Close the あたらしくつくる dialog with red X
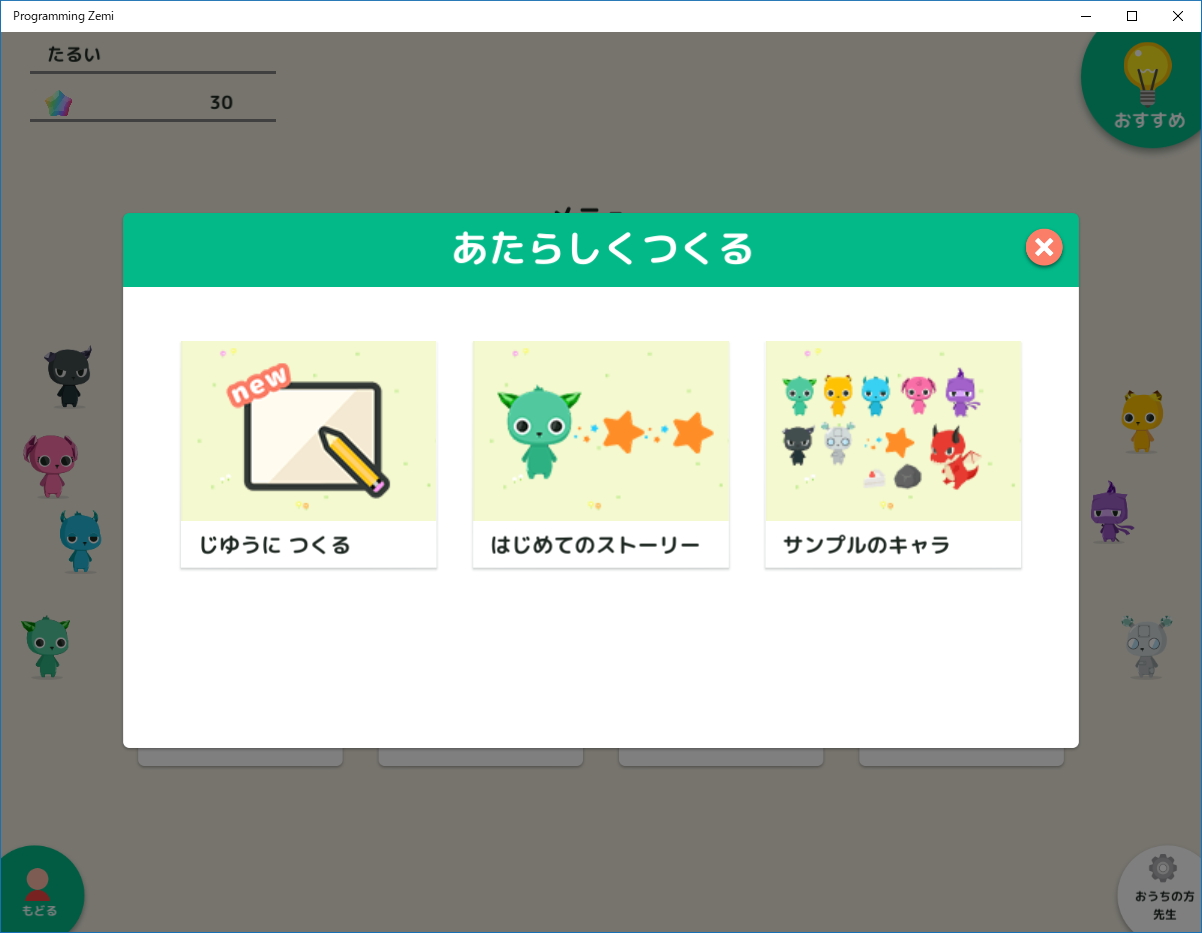Viewport: 1202px width, 933px height. pyautogui.click(x=1044, y=247)
